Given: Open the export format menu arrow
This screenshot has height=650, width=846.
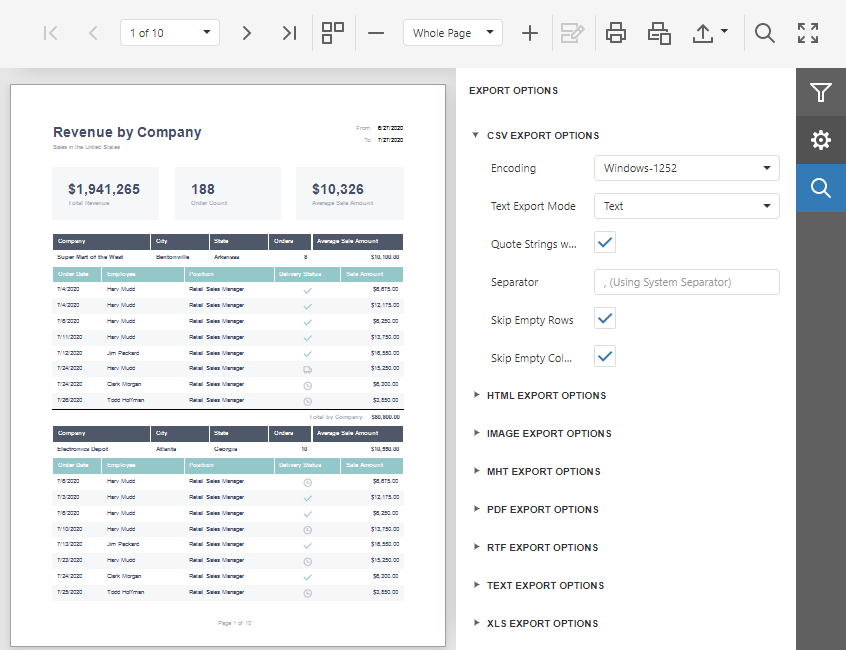Looking at the screenshot, I should [x=723, y=32].
